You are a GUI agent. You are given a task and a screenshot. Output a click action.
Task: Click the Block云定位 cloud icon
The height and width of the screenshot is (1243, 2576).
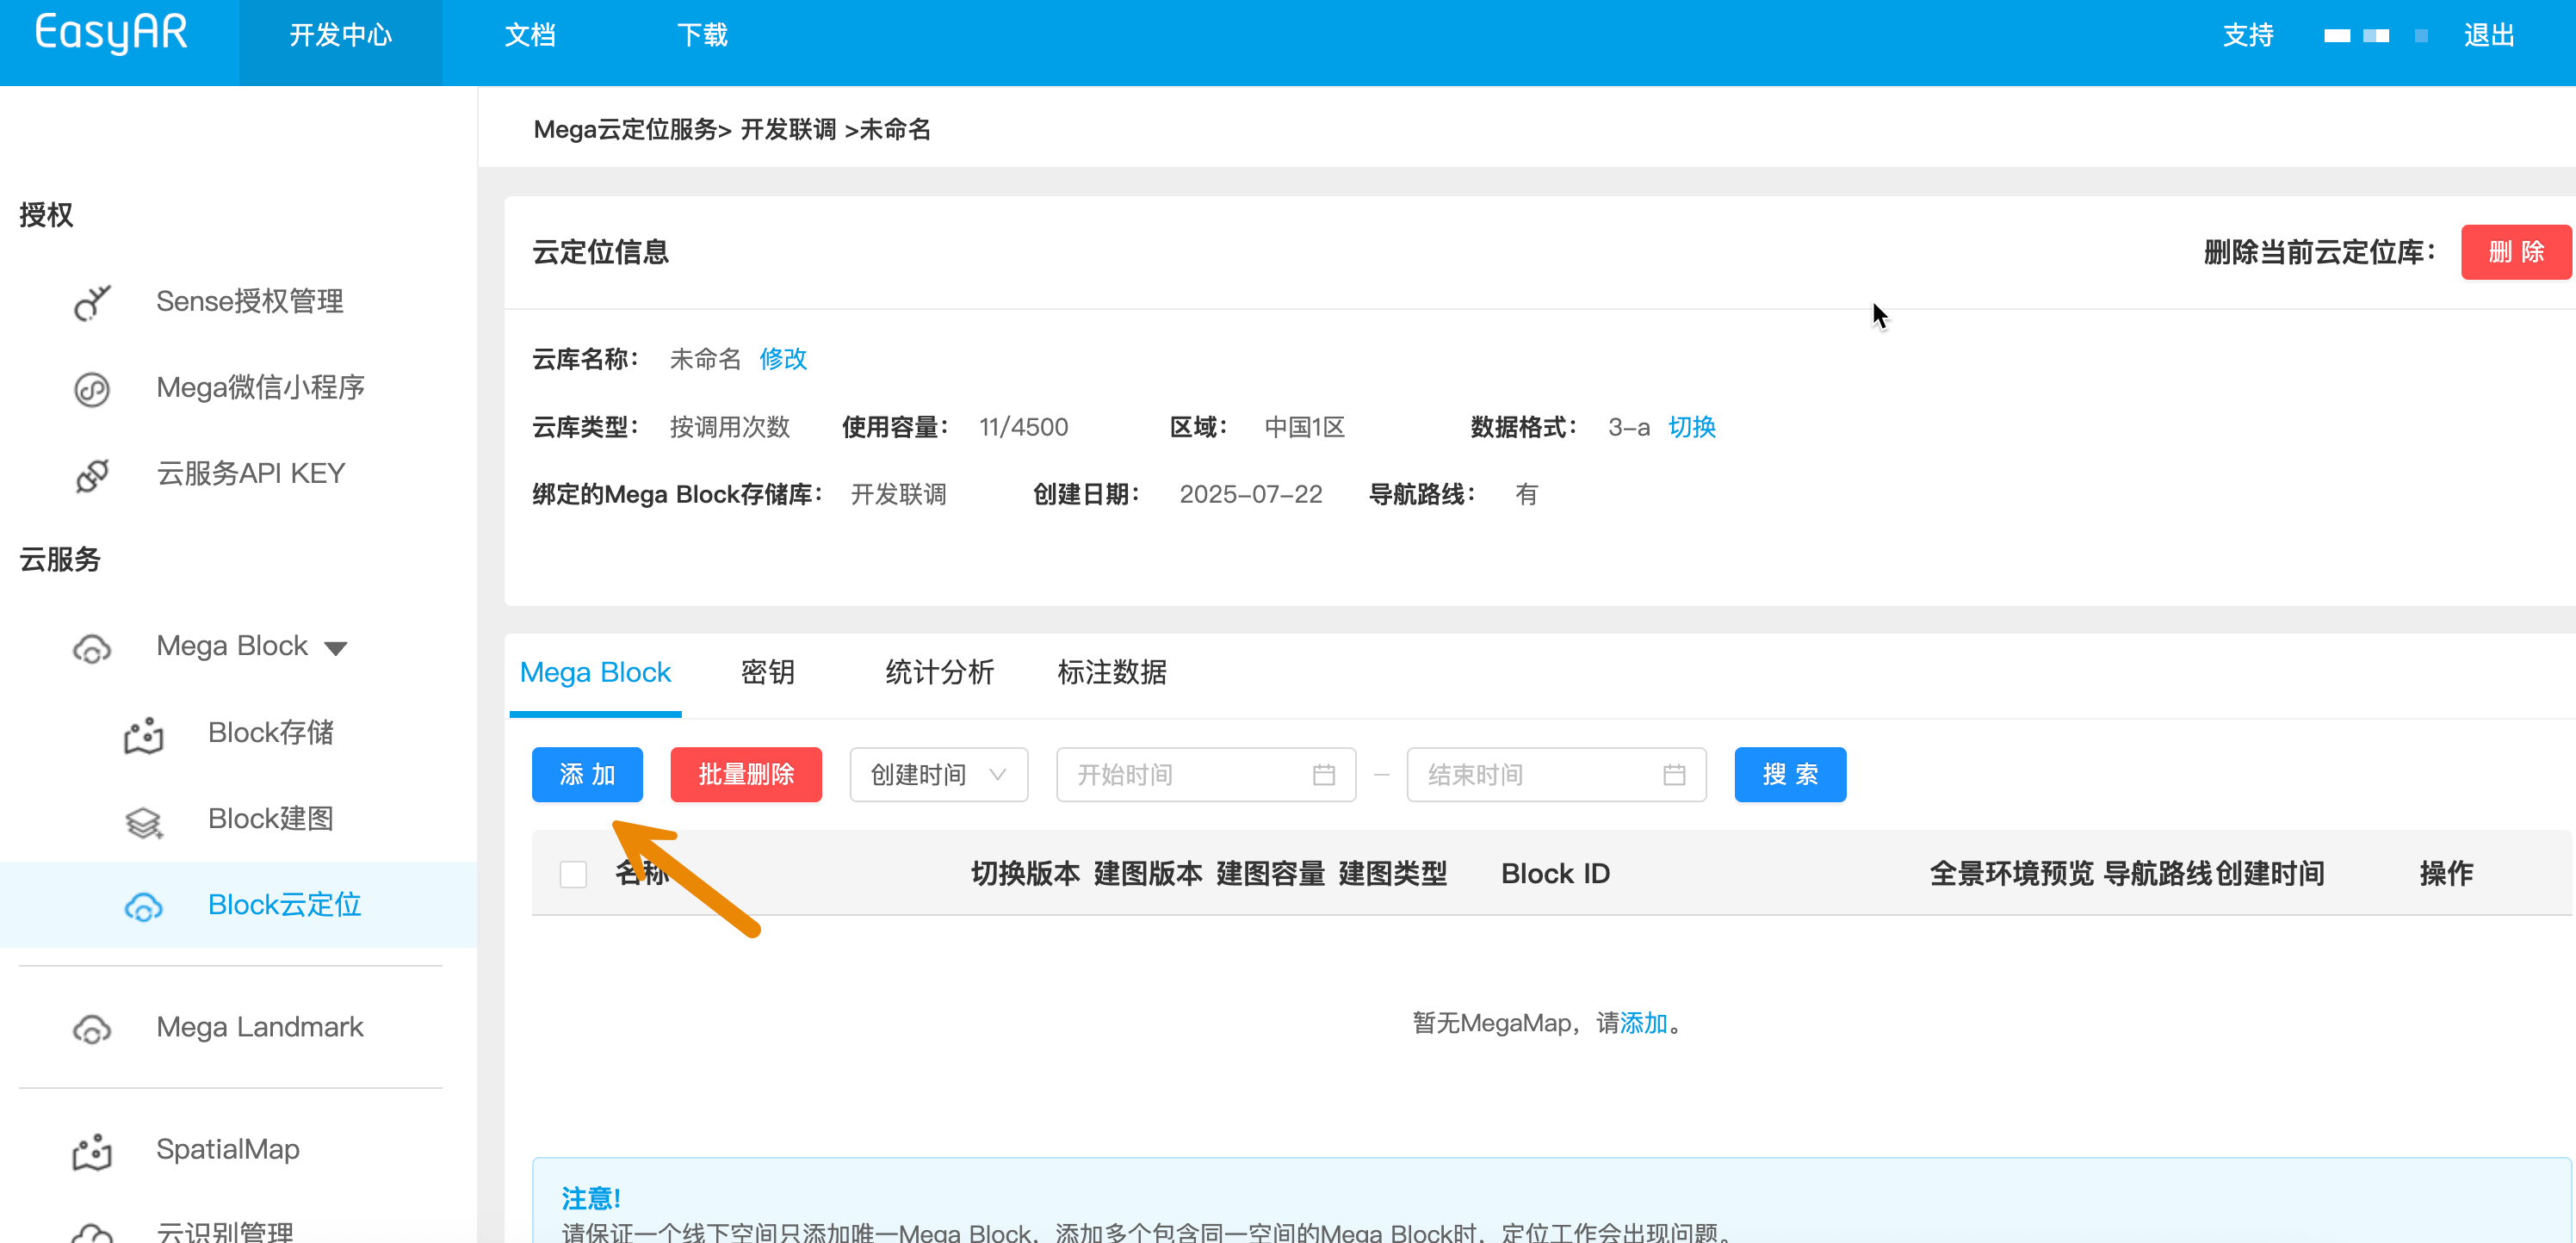click(x=143, y=906)
